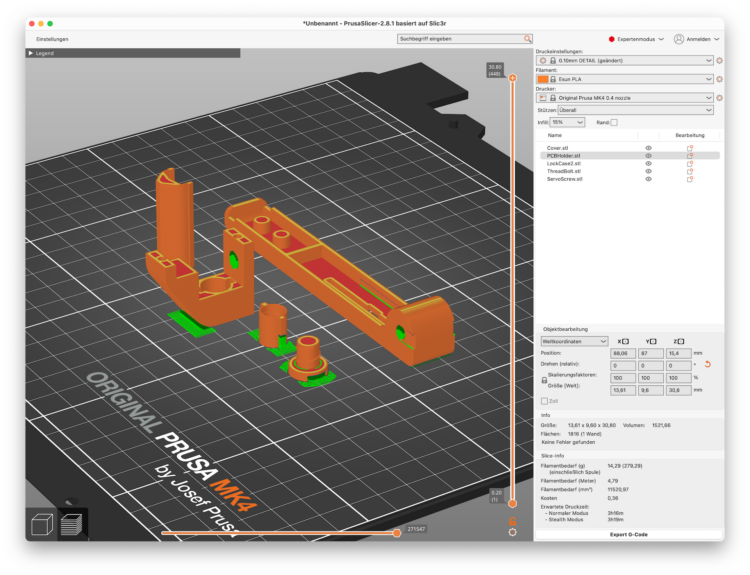Open filament settings gear next to Esun PLA
This screenshot has width=750, height=575.
click(719, 79)
